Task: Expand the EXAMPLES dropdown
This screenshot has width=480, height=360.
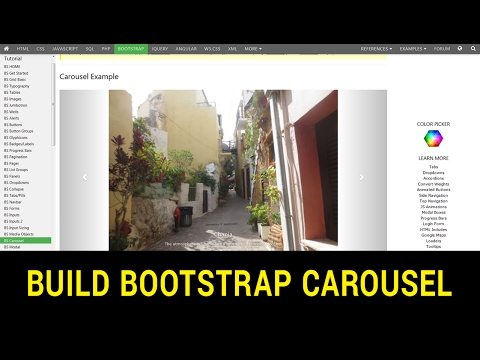Action: coord(413,49)
